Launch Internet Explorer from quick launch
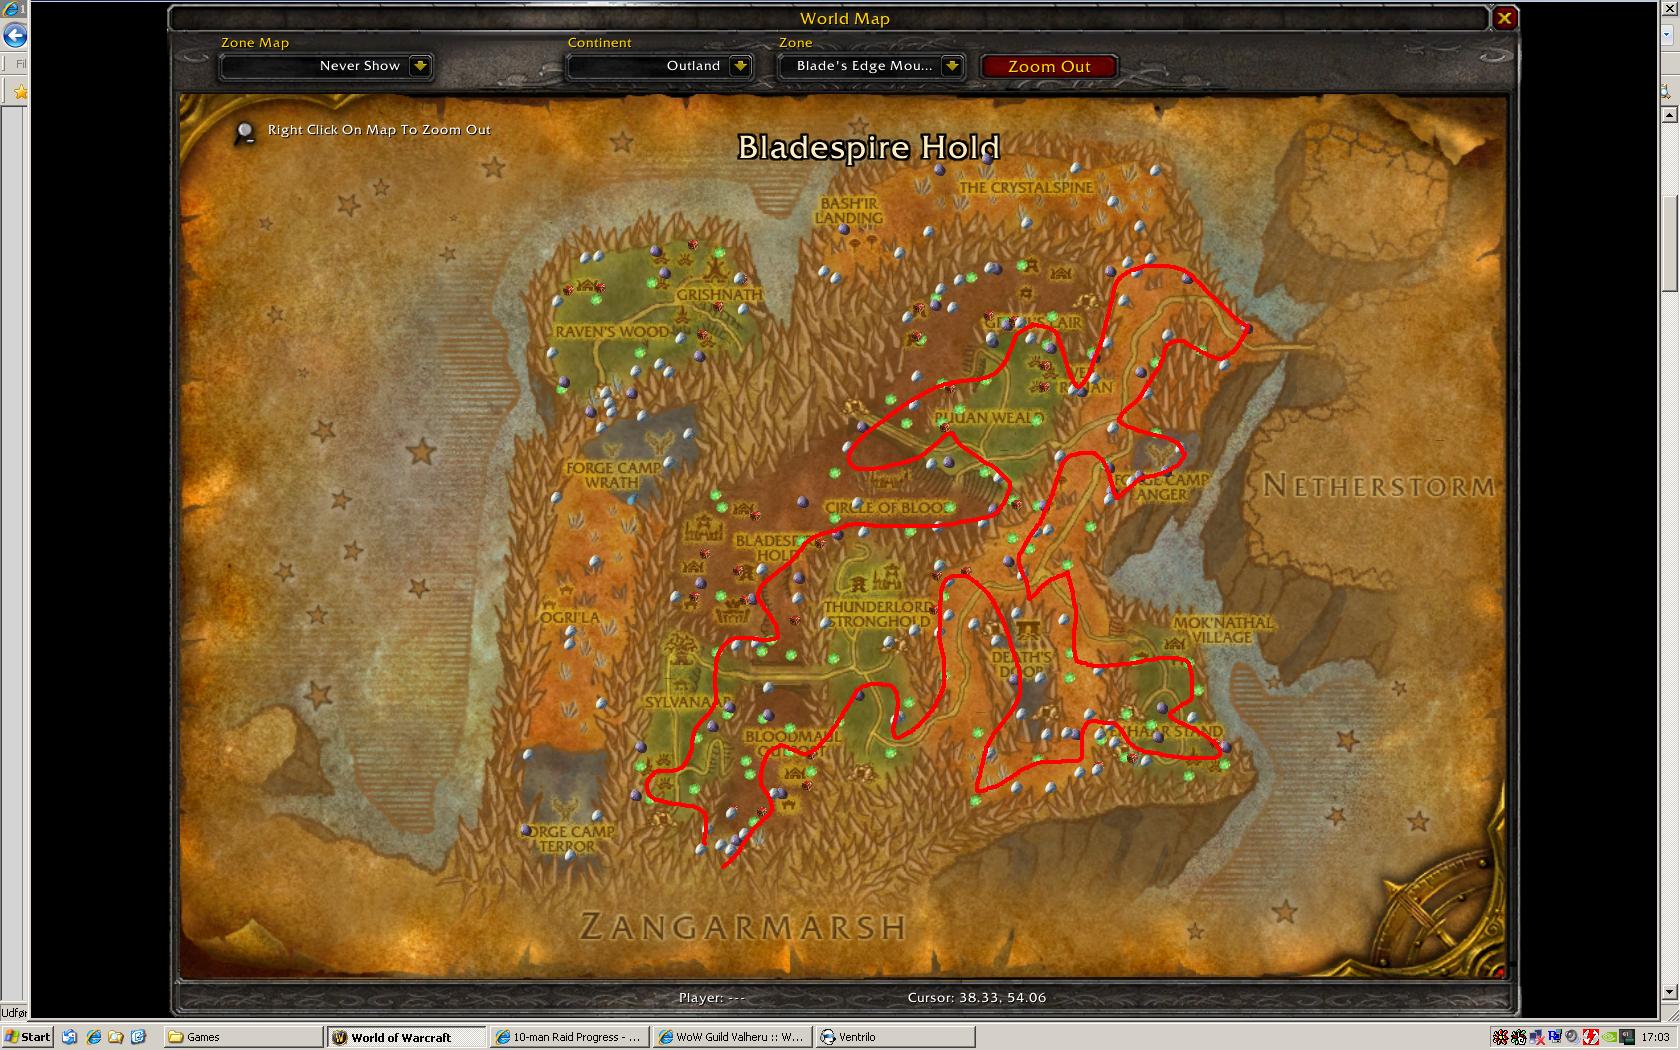 pyautogui.click(x=93, y=1037)
